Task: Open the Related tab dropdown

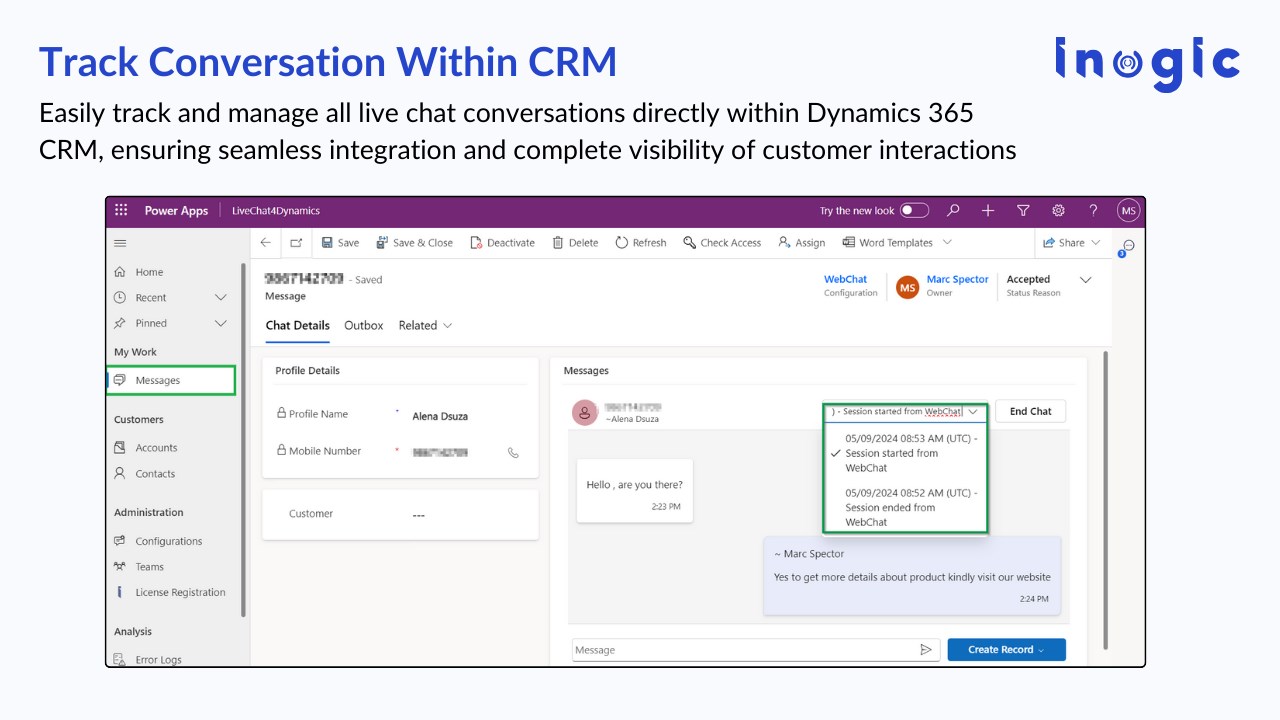Action: tap(425, 325)
